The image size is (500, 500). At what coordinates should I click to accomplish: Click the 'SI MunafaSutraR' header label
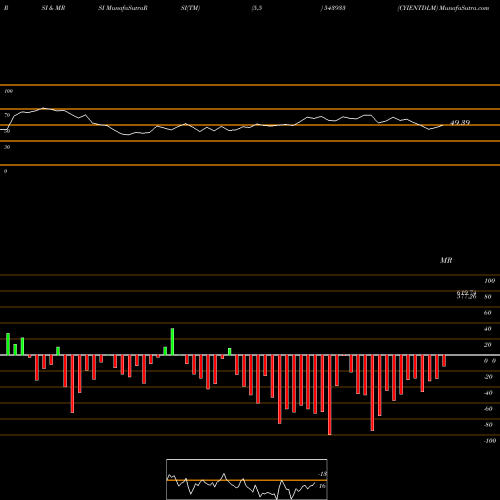(x=123, y=8)
